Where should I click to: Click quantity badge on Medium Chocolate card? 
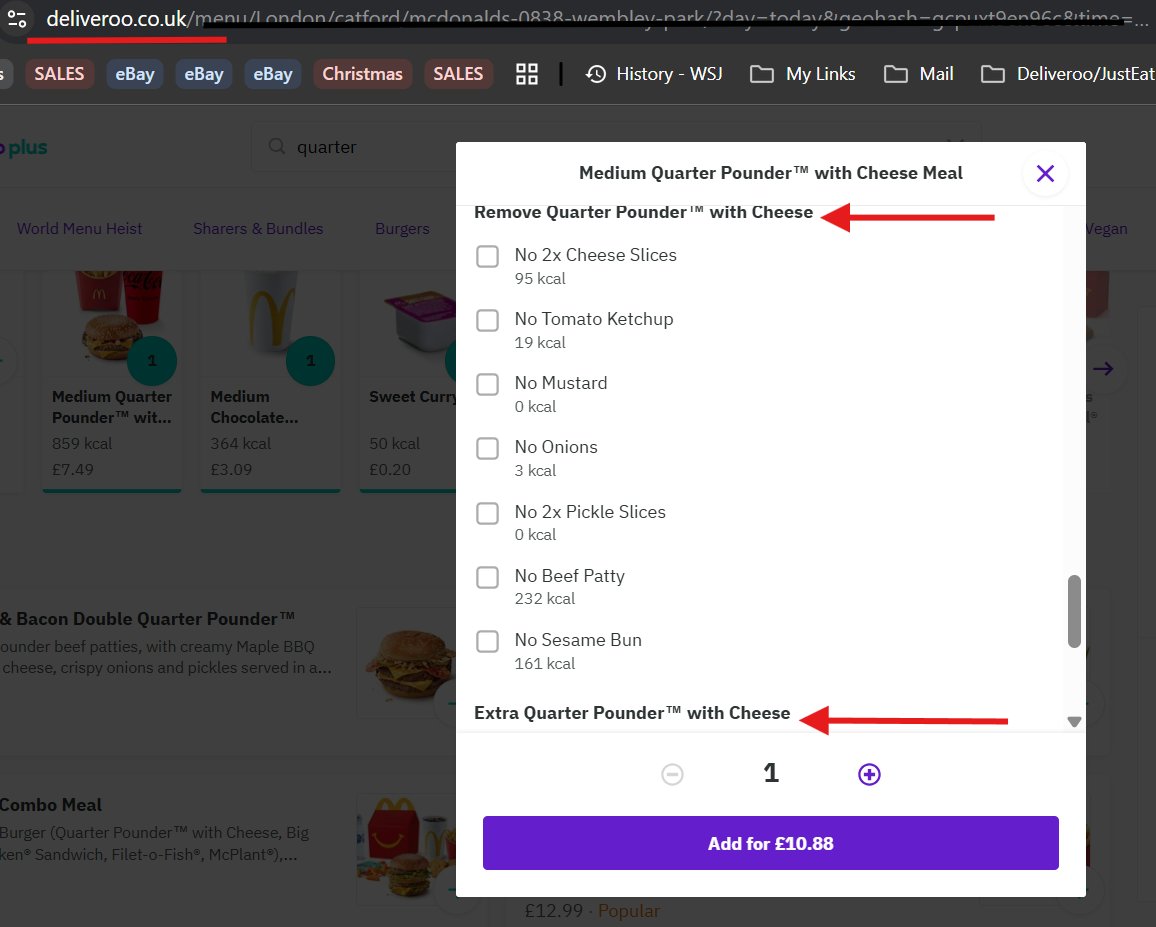(x=310, y=361)
